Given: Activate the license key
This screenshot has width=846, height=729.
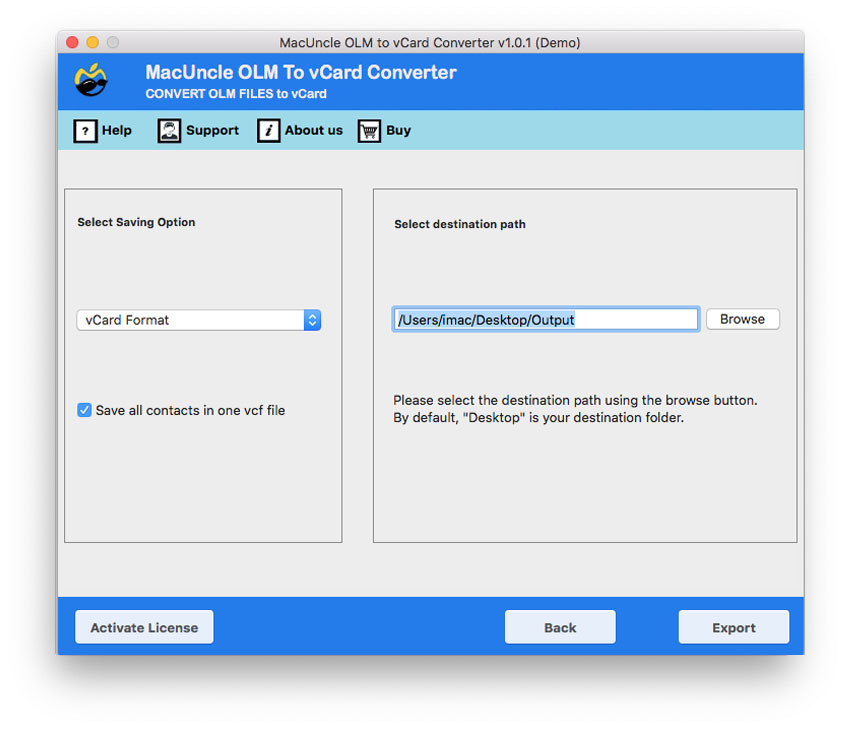Looking at the screenshot, I should 143,627.
